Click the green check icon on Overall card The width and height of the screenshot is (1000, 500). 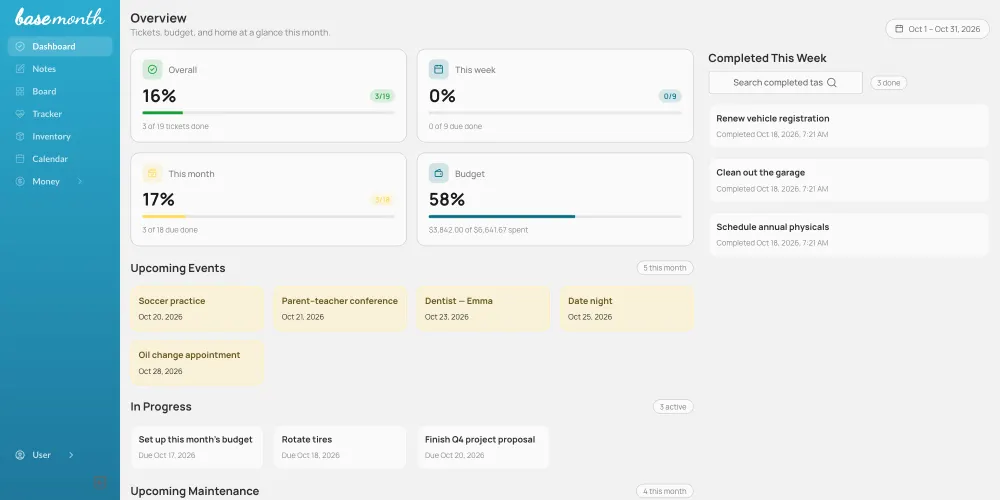(152, 70)
